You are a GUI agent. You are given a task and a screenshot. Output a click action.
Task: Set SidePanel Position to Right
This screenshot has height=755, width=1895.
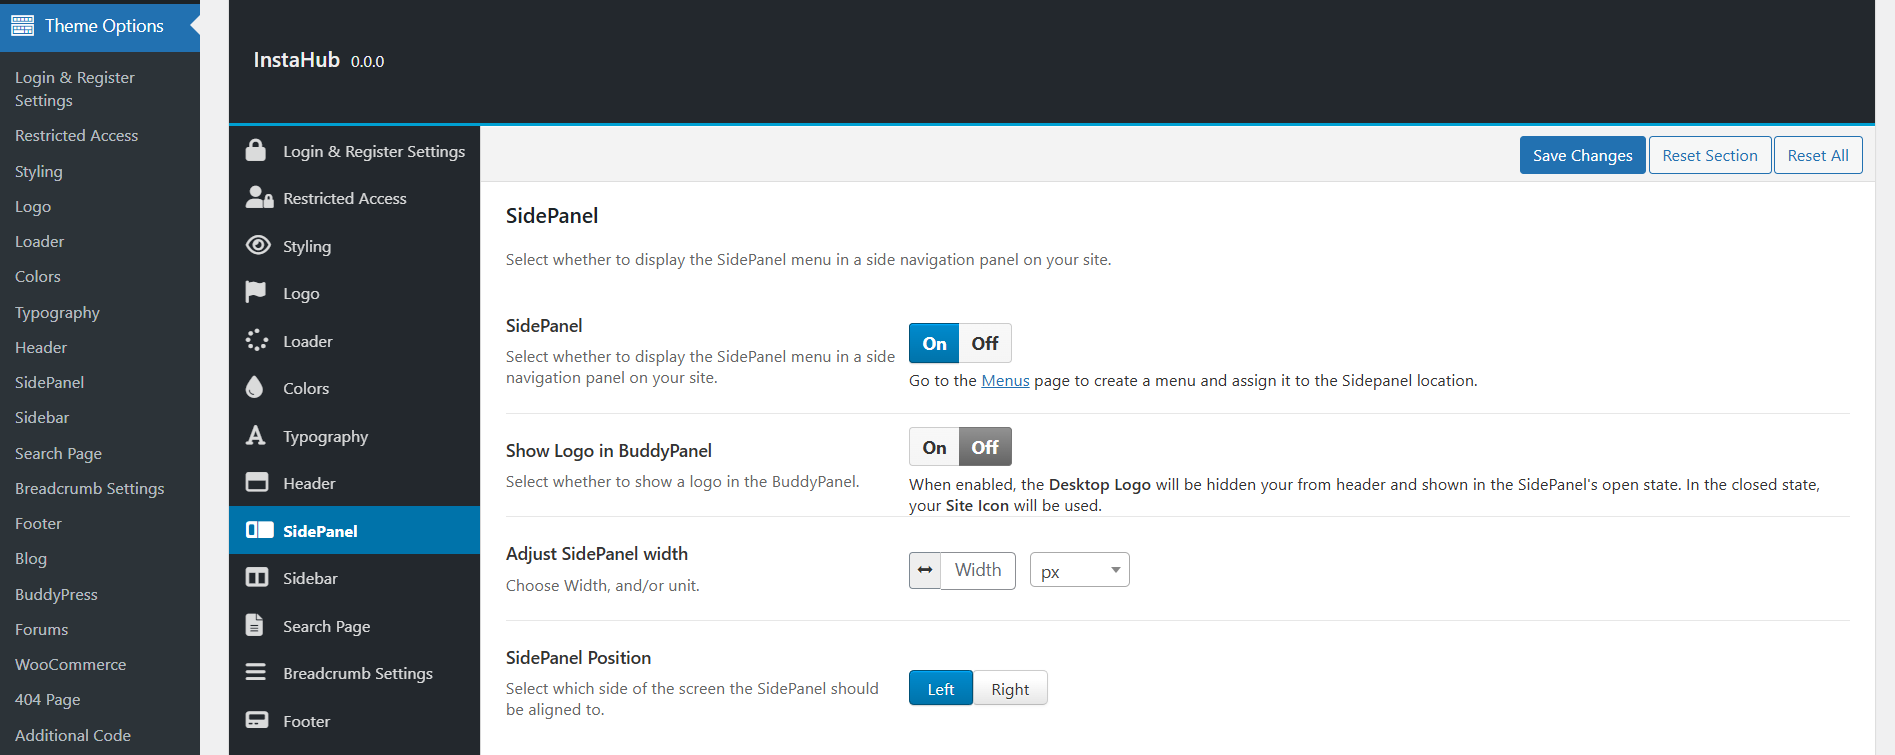pyautogui.click(x=1010, y=689)
